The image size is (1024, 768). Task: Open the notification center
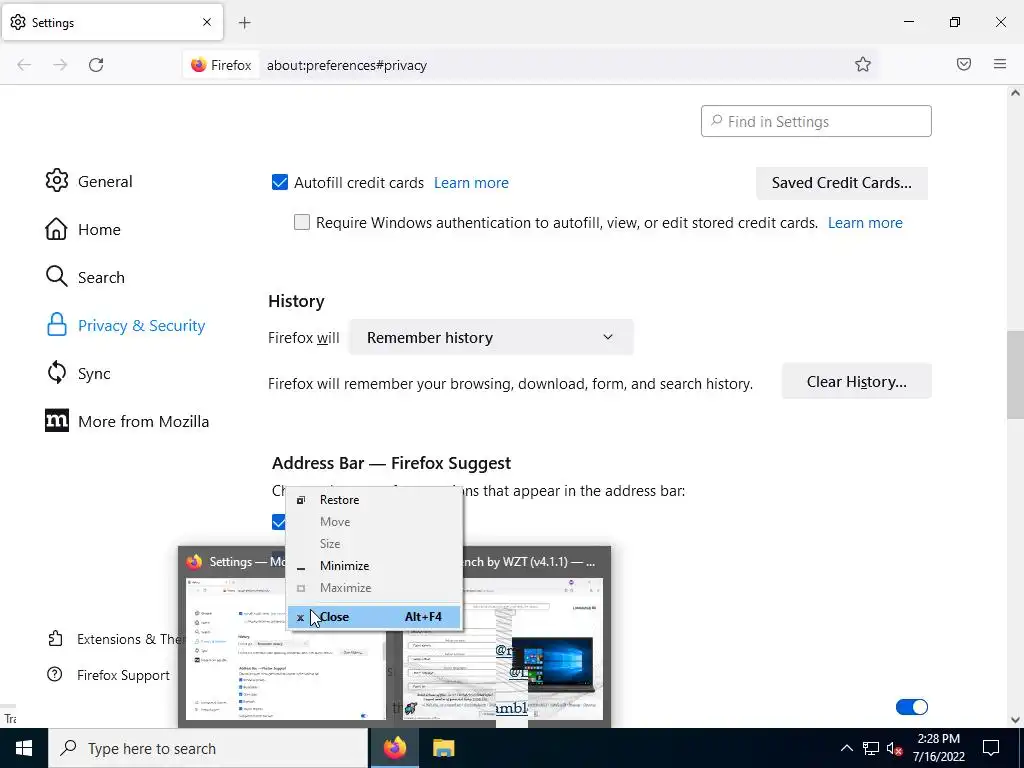pos(991,748)
